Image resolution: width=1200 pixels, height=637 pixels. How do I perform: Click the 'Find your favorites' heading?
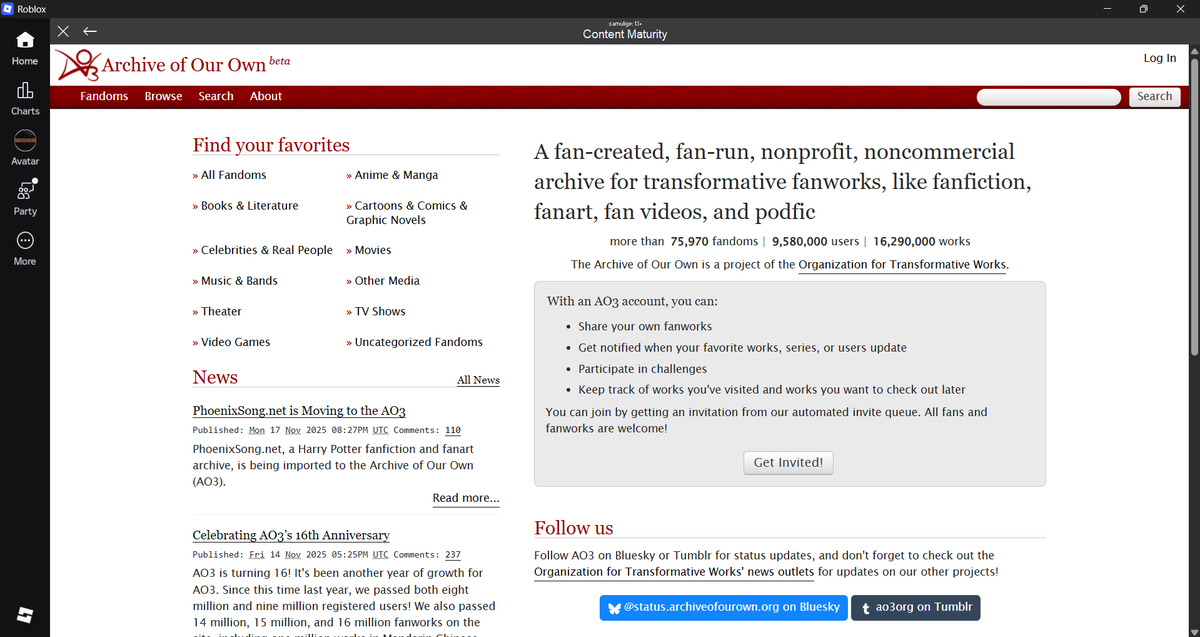(x=271, y=145)
